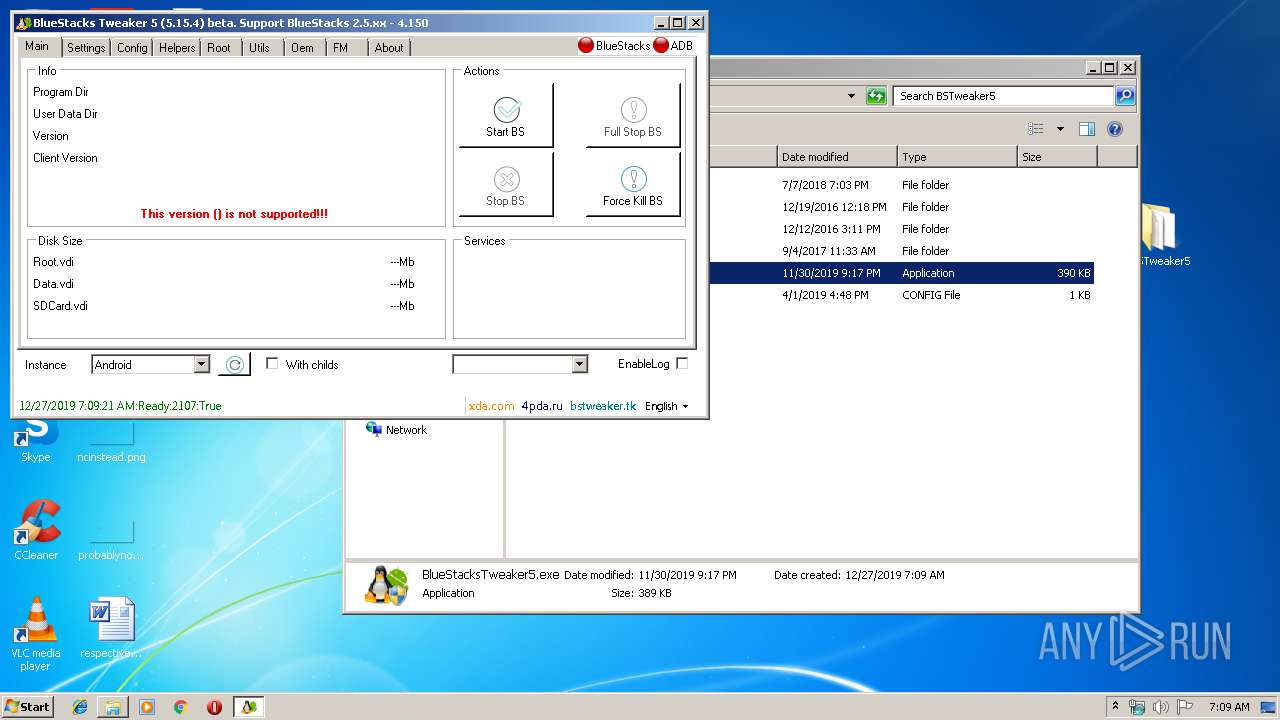Screen dimensions: 1280x720
Task: Click the Network icon in Explorer sidebar
Action: (x=374, y=429)
